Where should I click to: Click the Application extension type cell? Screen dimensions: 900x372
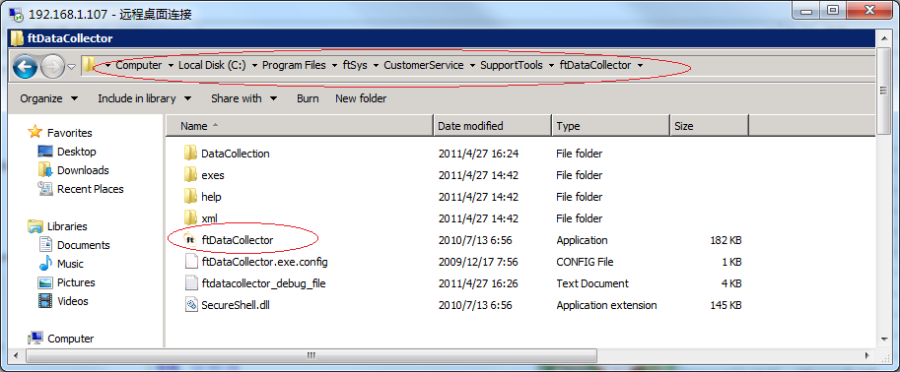[607, 305]
